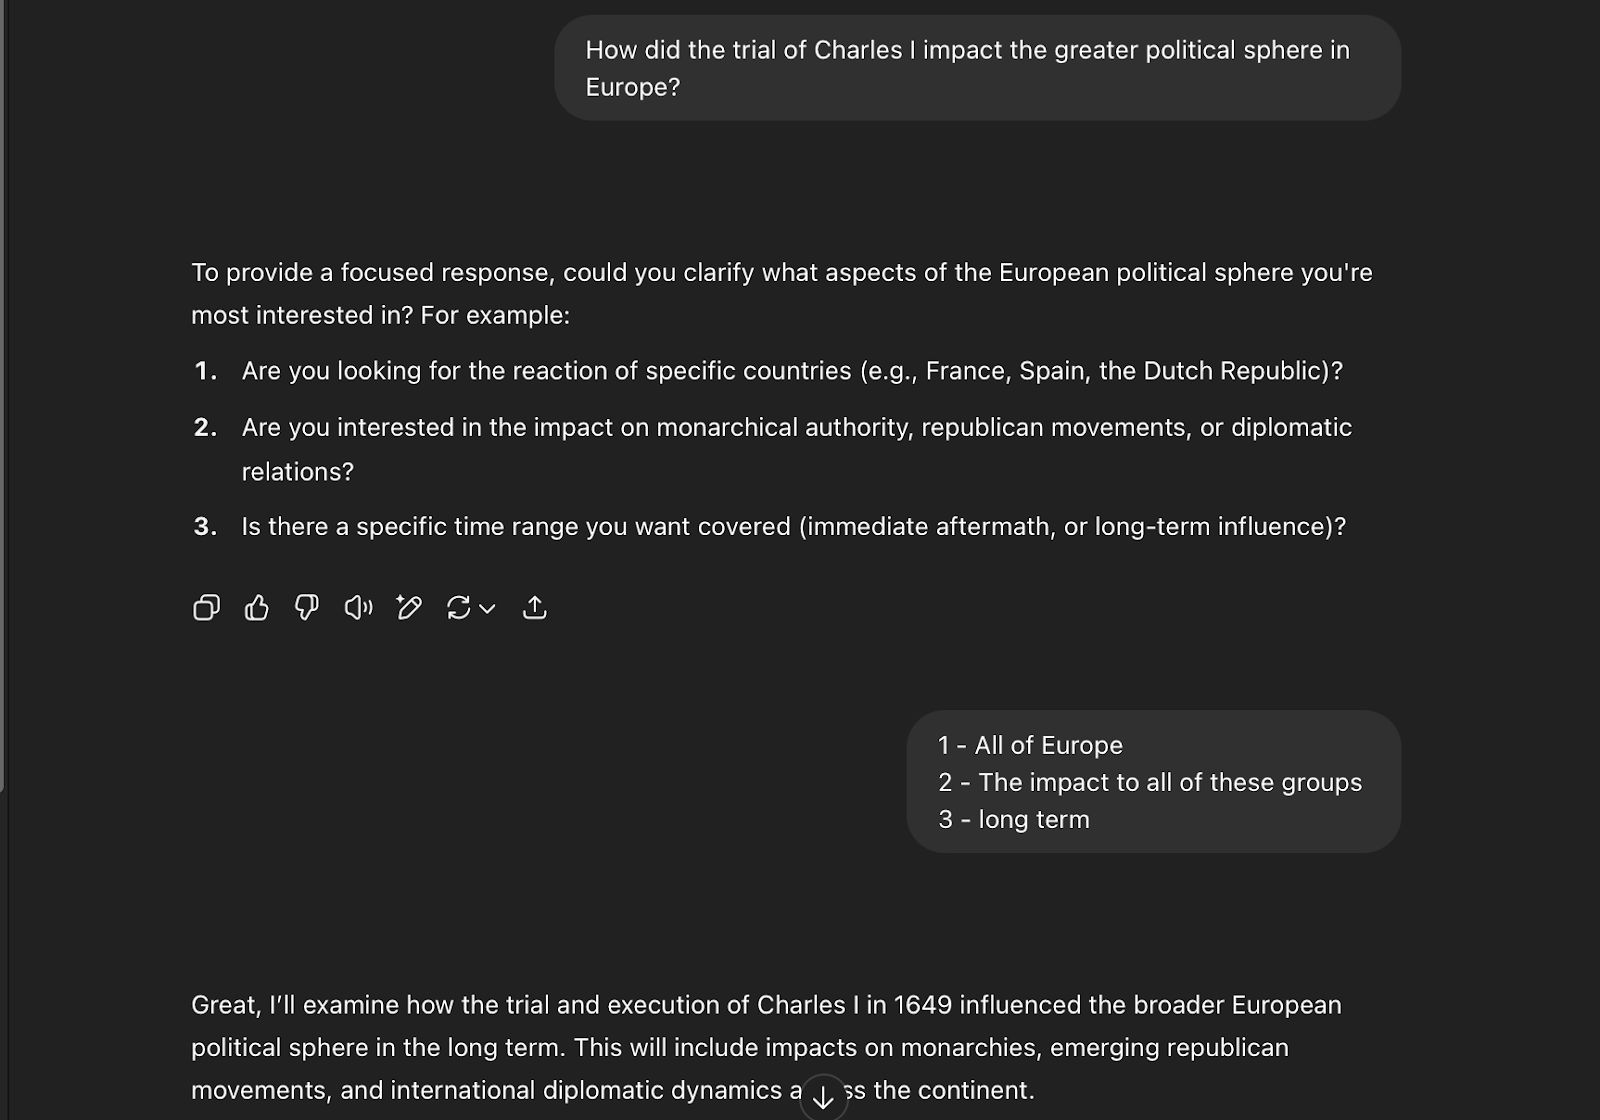Image resolution: width=1600 pixels, height=1120 pixels.
Task: Share the response using the upload icon
Action: 535,607
